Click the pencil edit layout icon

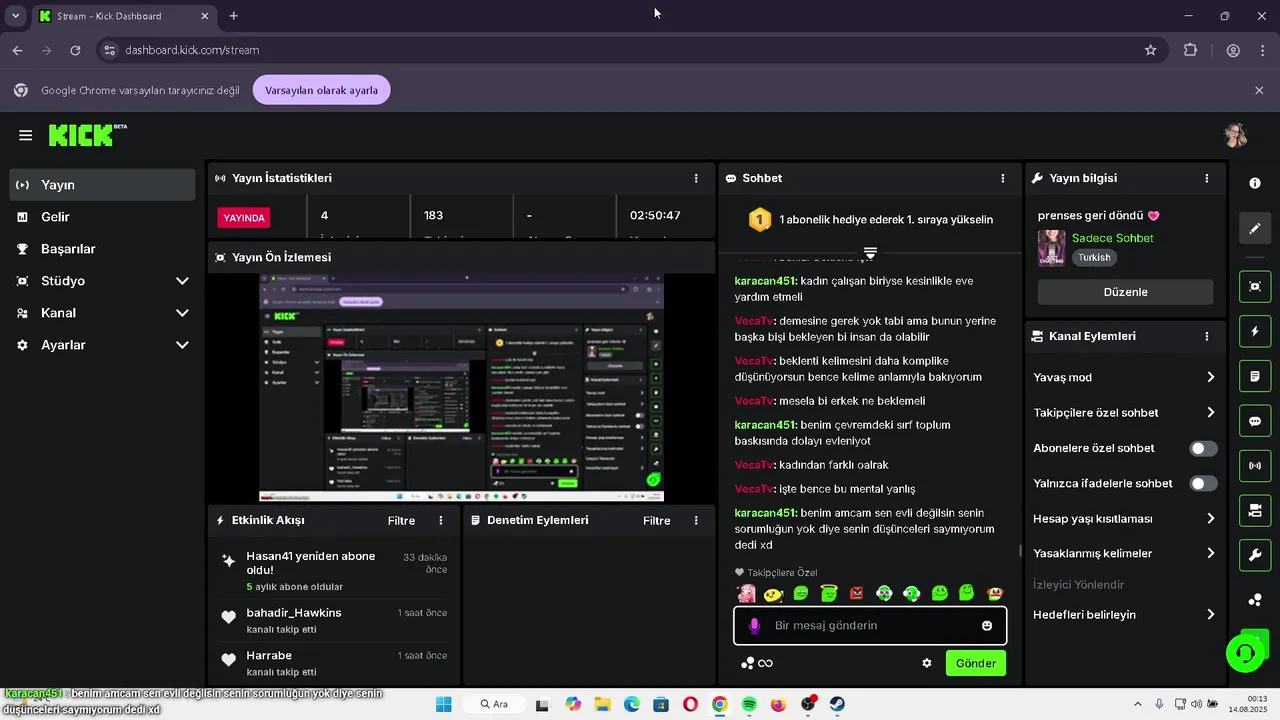(1255, 229)
